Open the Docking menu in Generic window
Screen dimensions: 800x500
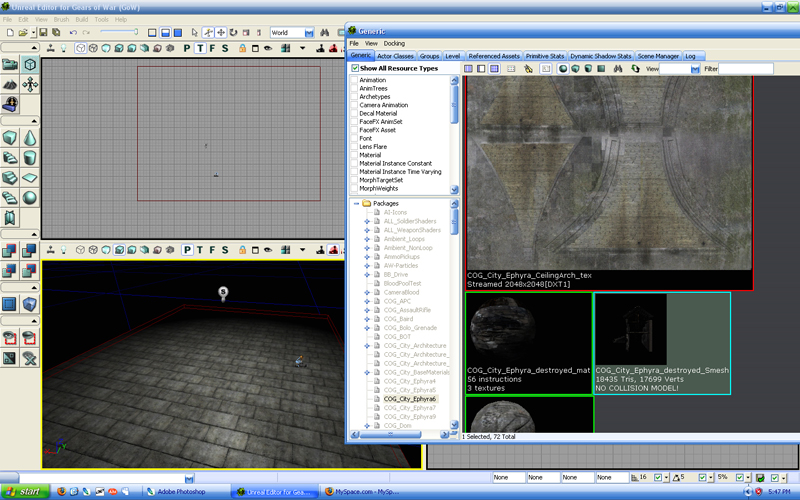(x=394, y=43)
